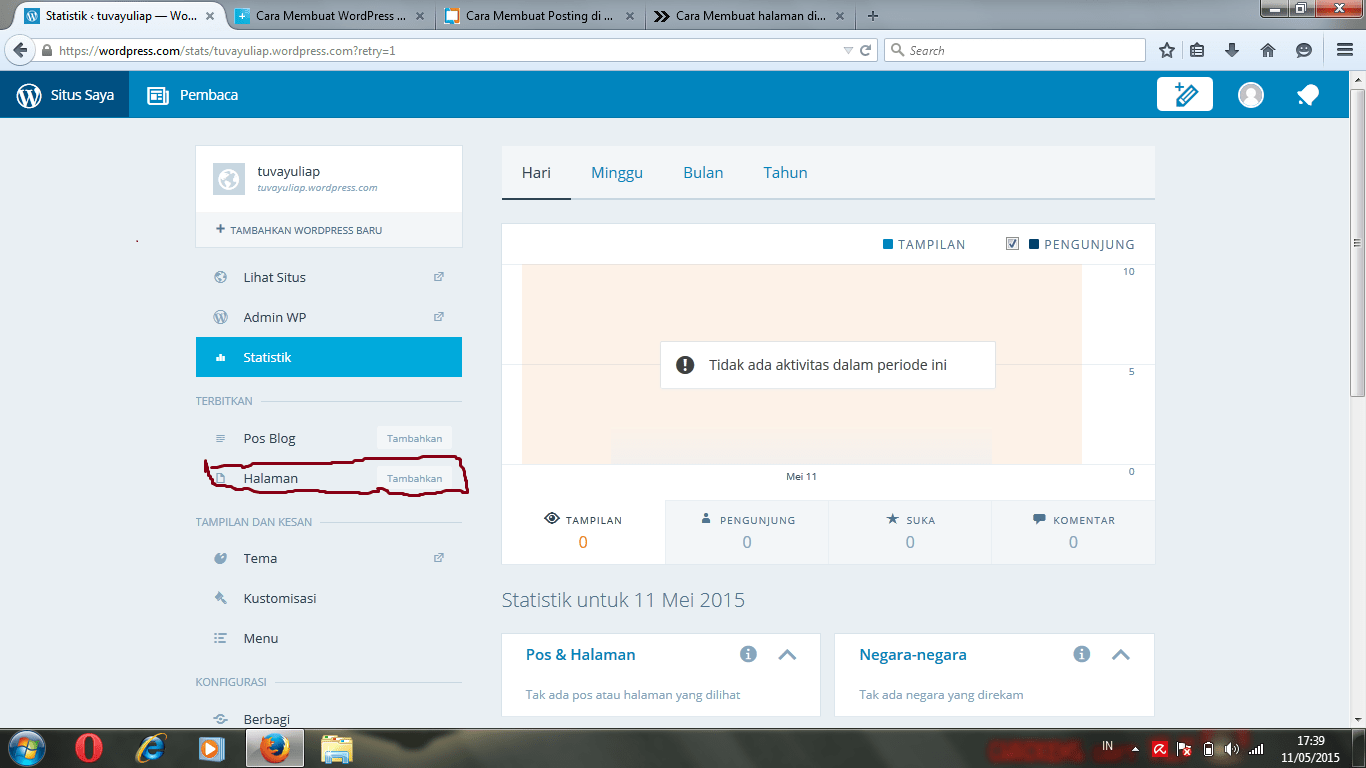Click the WordPress logo beside Situs Saya
This screenshot has width=1366, height=768.
point(29,96)
